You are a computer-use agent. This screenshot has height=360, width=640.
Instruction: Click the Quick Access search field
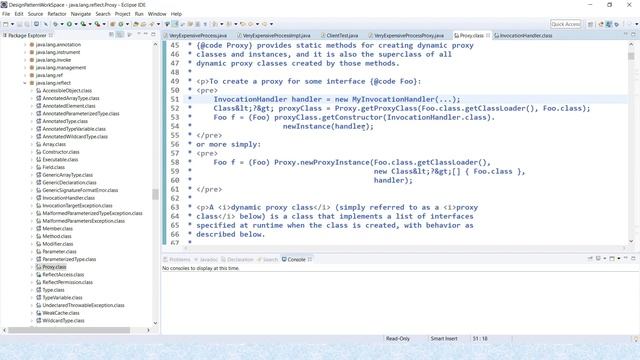click(x=565, y=24)
